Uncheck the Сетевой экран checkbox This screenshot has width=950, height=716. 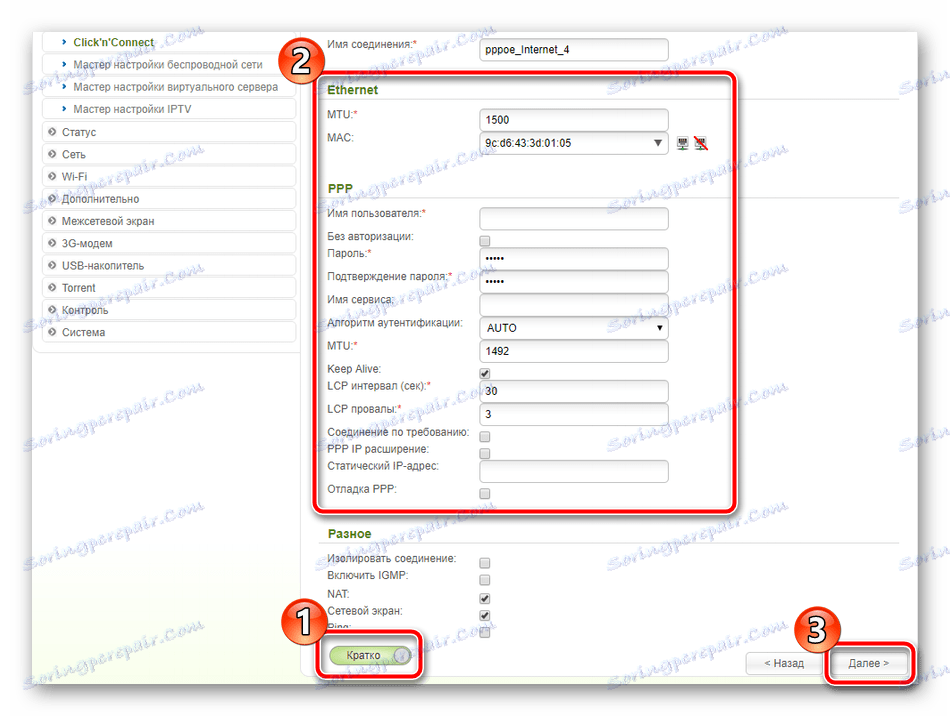point(485,615)
